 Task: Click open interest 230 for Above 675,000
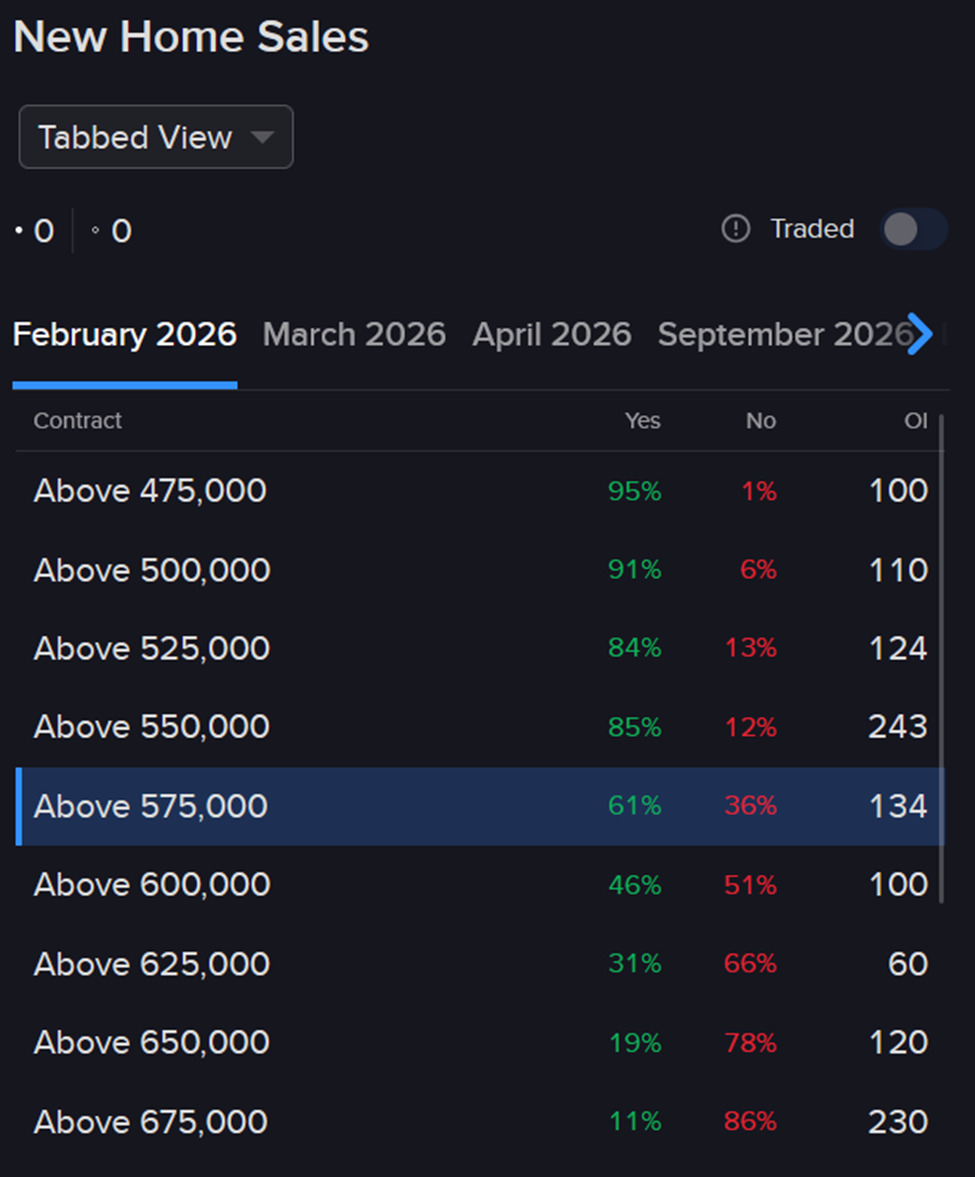tap(898, 1122)
